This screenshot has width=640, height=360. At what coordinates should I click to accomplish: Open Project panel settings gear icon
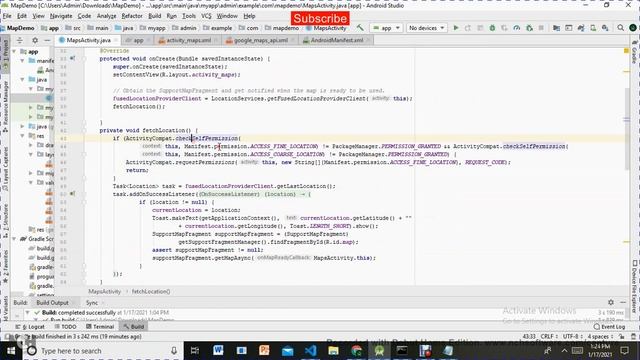[35, 40]
